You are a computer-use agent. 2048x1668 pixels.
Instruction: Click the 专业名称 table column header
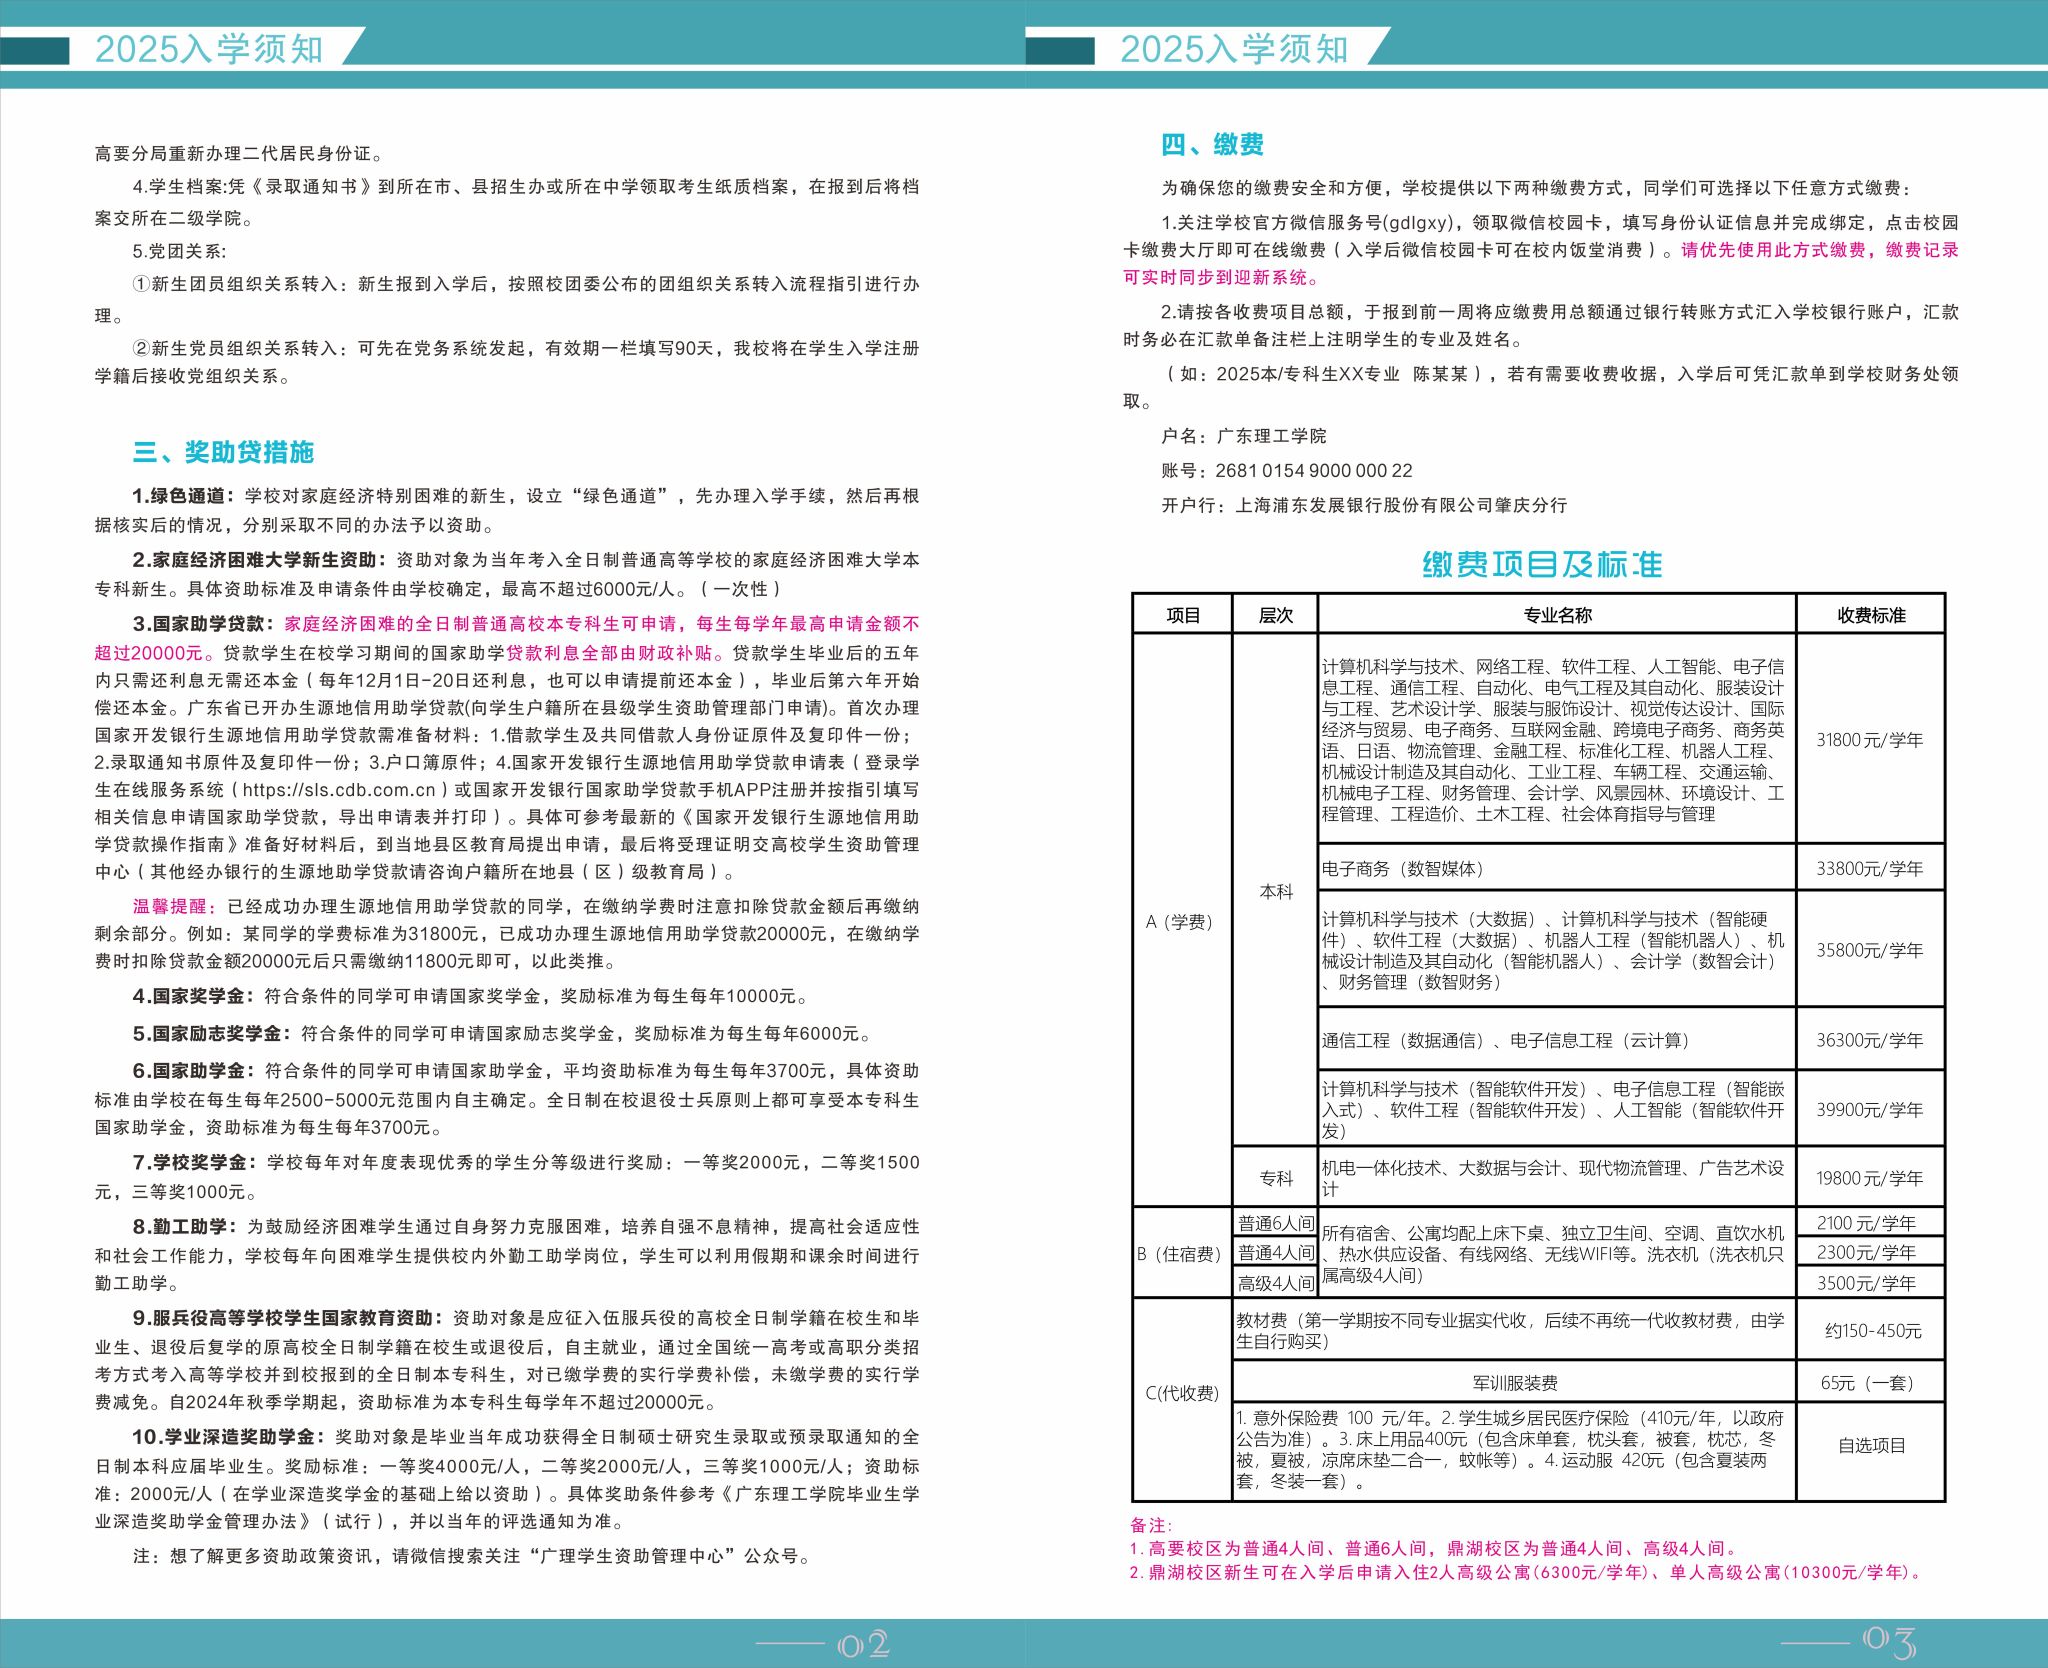coord(1557,615)
